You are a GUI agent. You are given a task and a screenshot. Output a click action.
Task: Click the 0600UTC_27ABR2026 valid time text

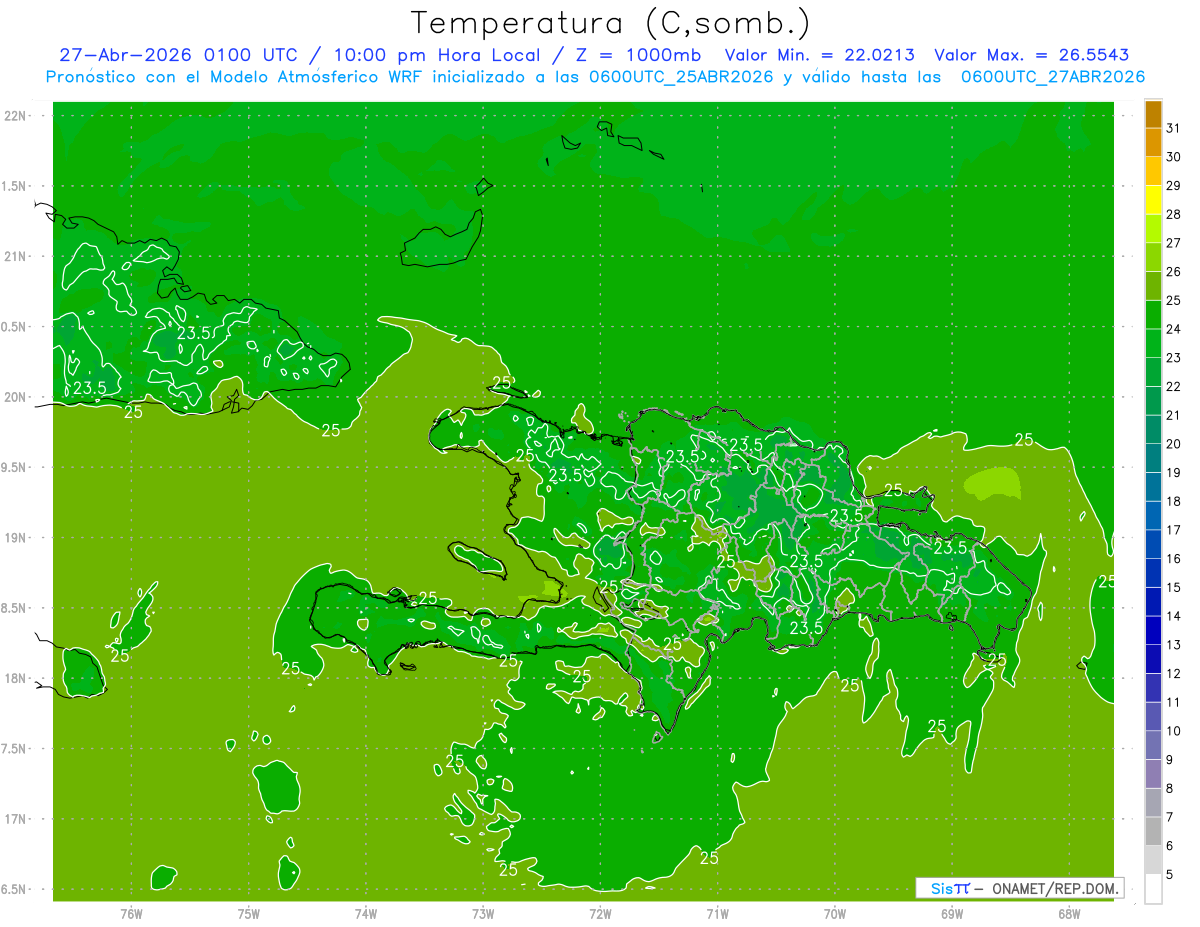pyautogui.click(x=1053, y=77)
